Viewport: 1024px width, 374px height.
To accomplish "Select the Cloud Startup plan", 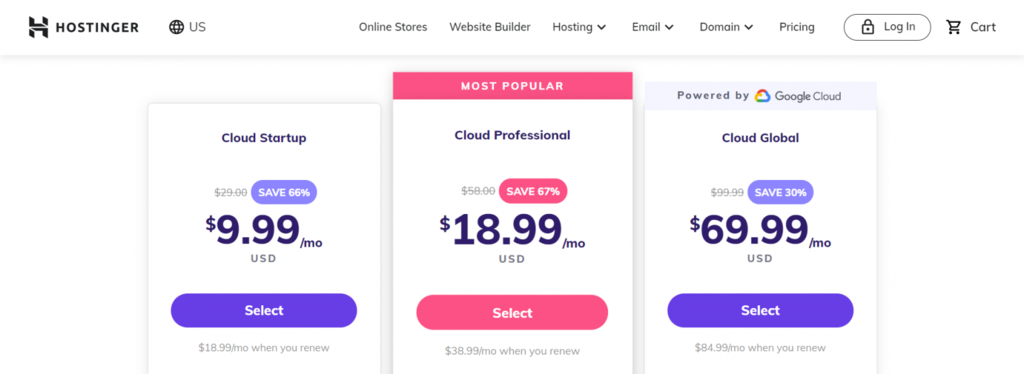I will [x=264, y=311].
